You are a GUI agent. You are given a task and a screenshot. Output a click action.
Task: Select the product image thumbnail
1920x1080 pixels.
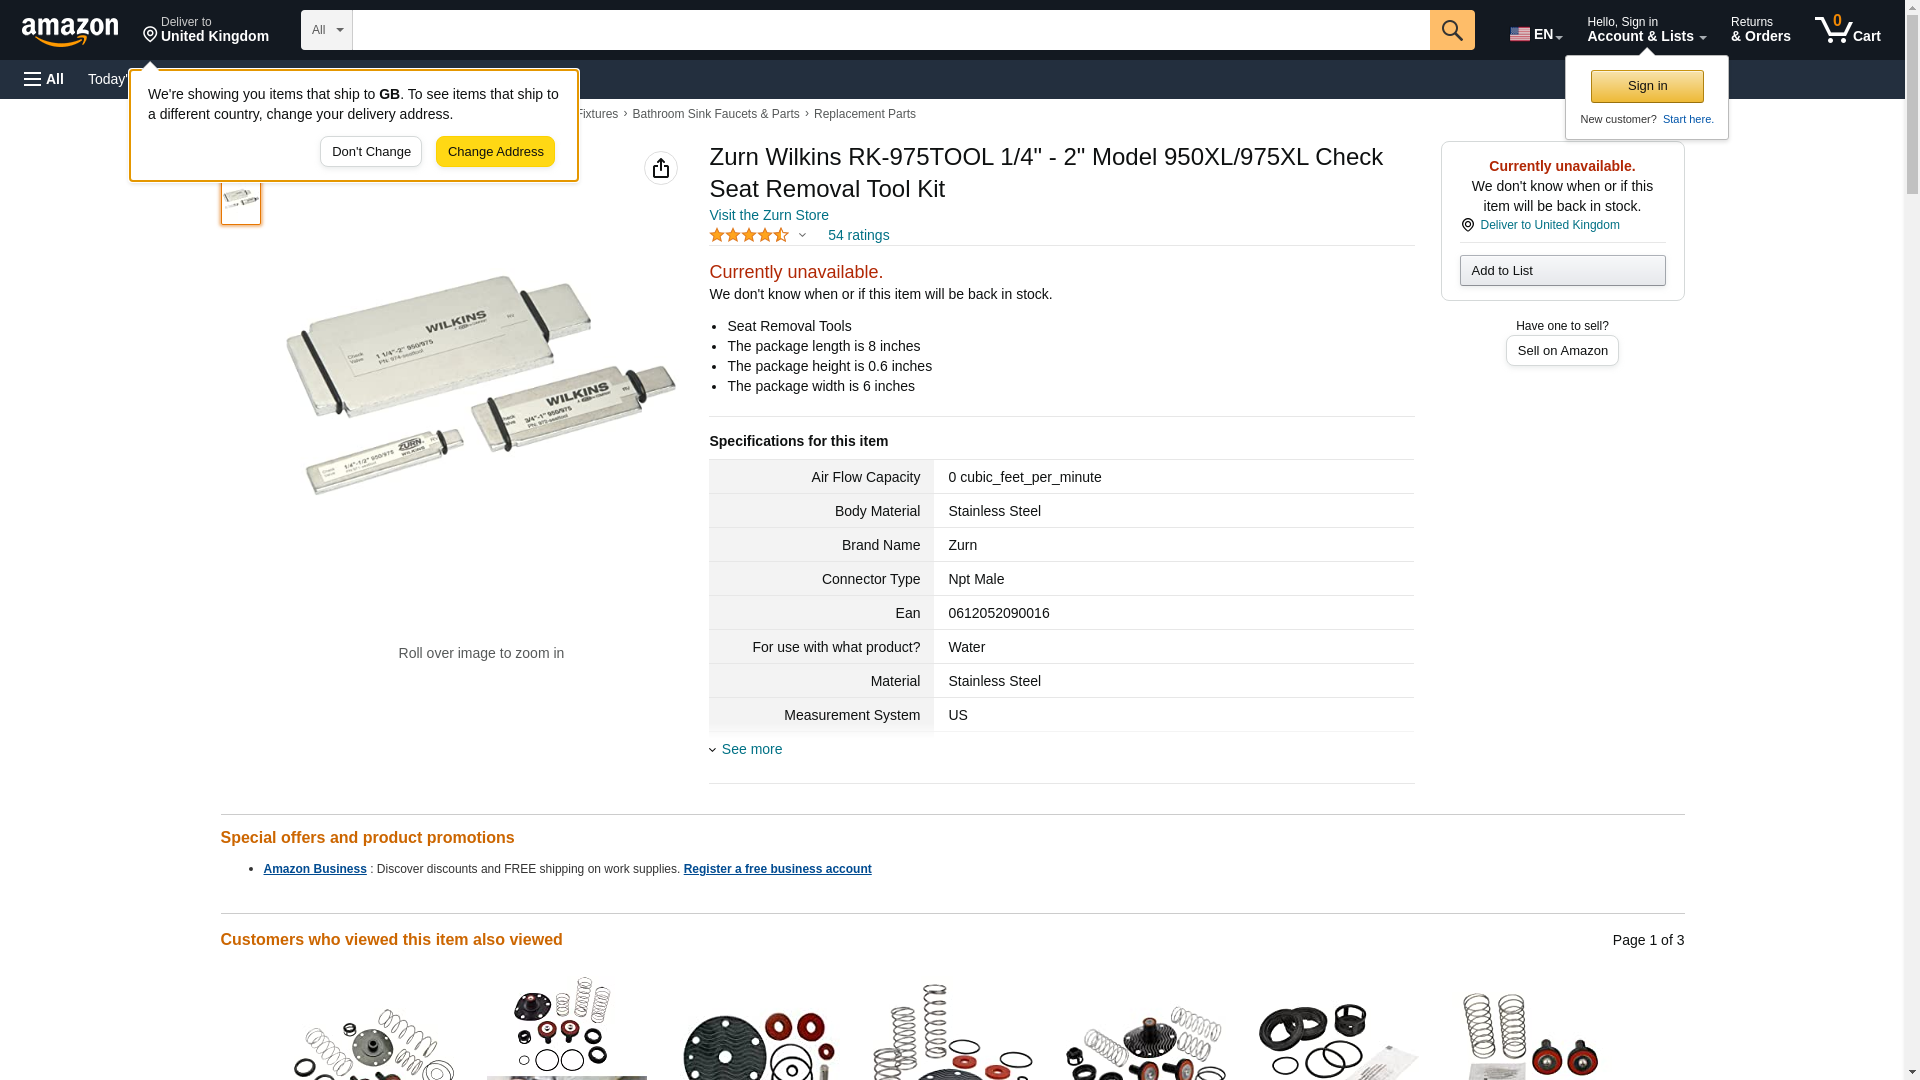[x=241, y=199]
